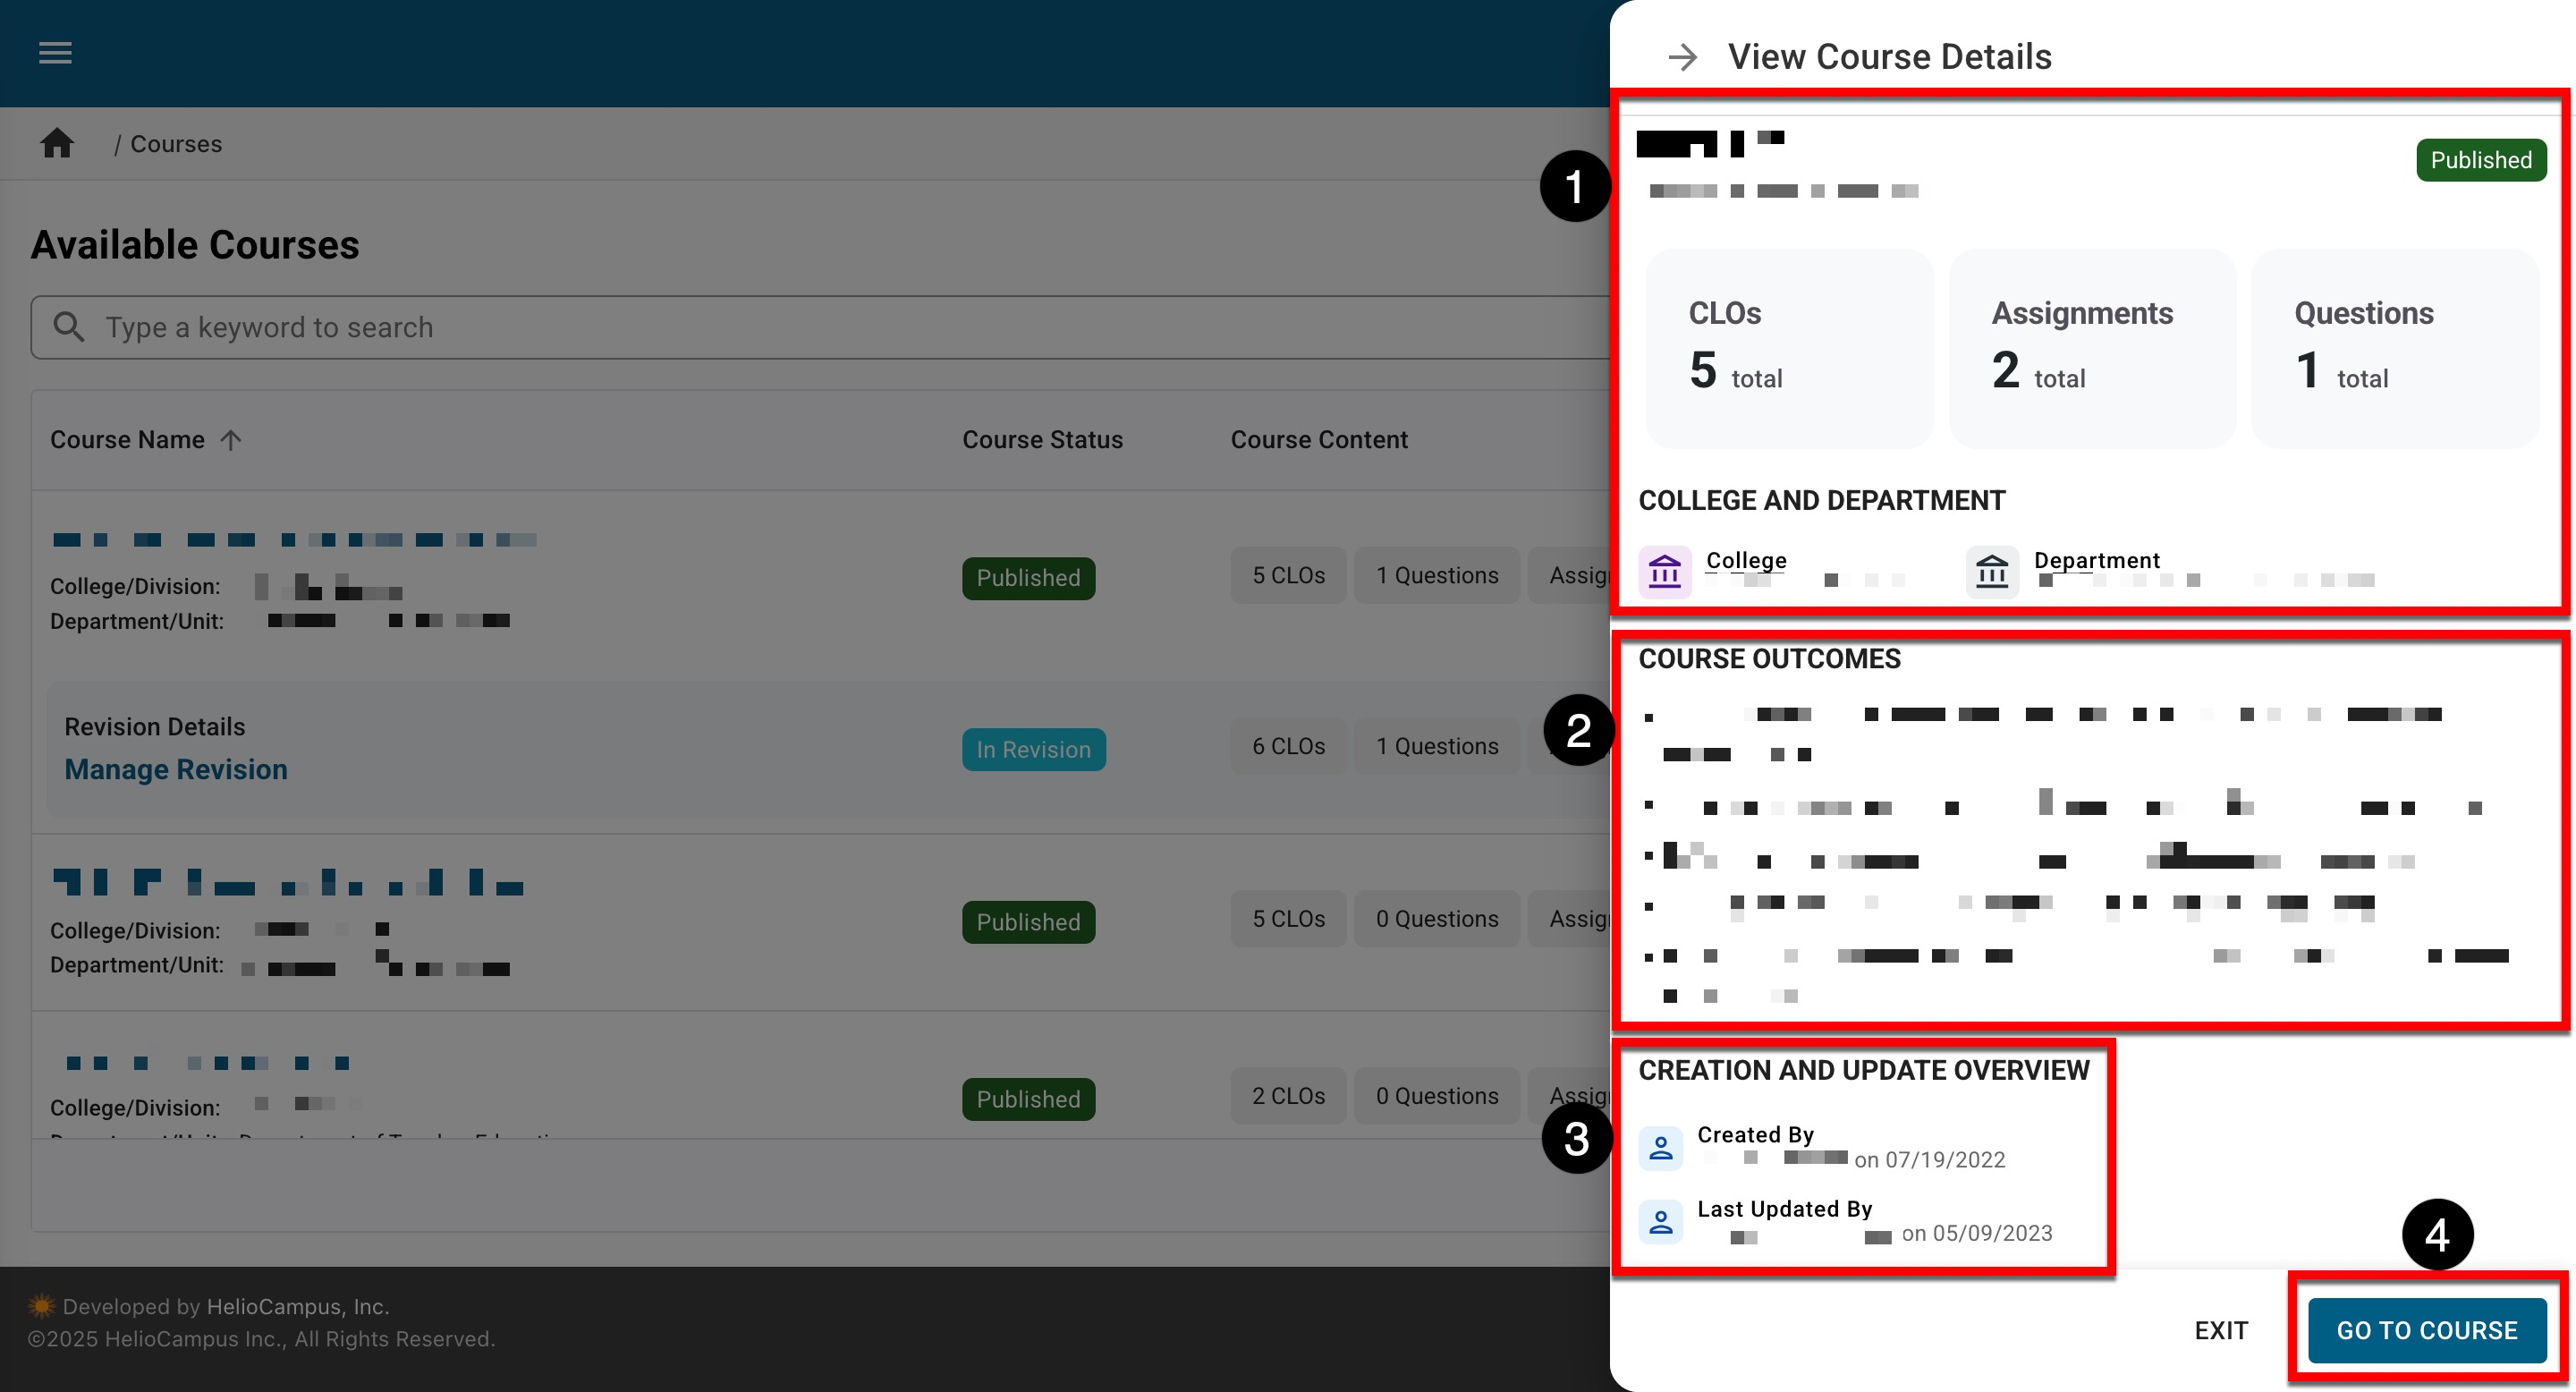Click the purple College building icon
The height and width of the screenshot is (1392, 2576).
click(1665, 572)
